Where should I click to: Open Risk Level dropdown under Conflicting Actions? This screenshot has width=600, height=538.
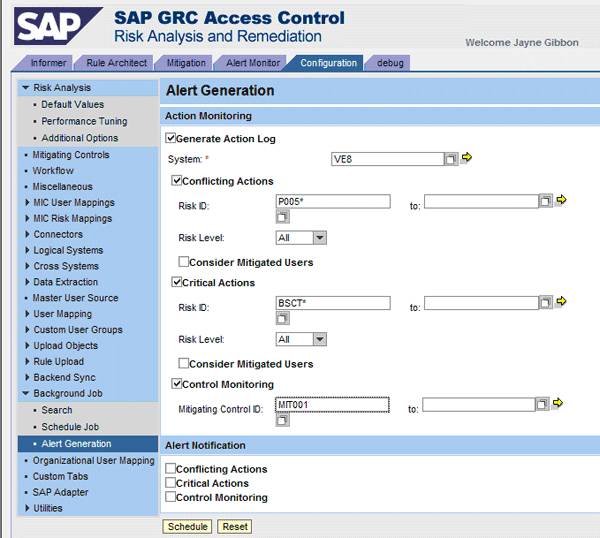pyautogui.click(x=319, y=238)
